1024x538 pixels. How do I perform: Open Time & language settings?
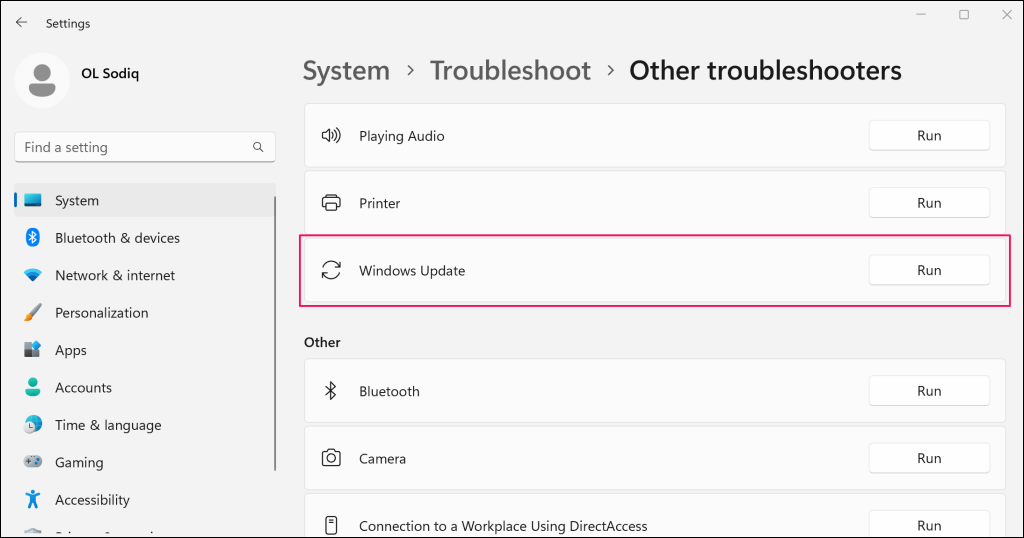tap(108, 425)
